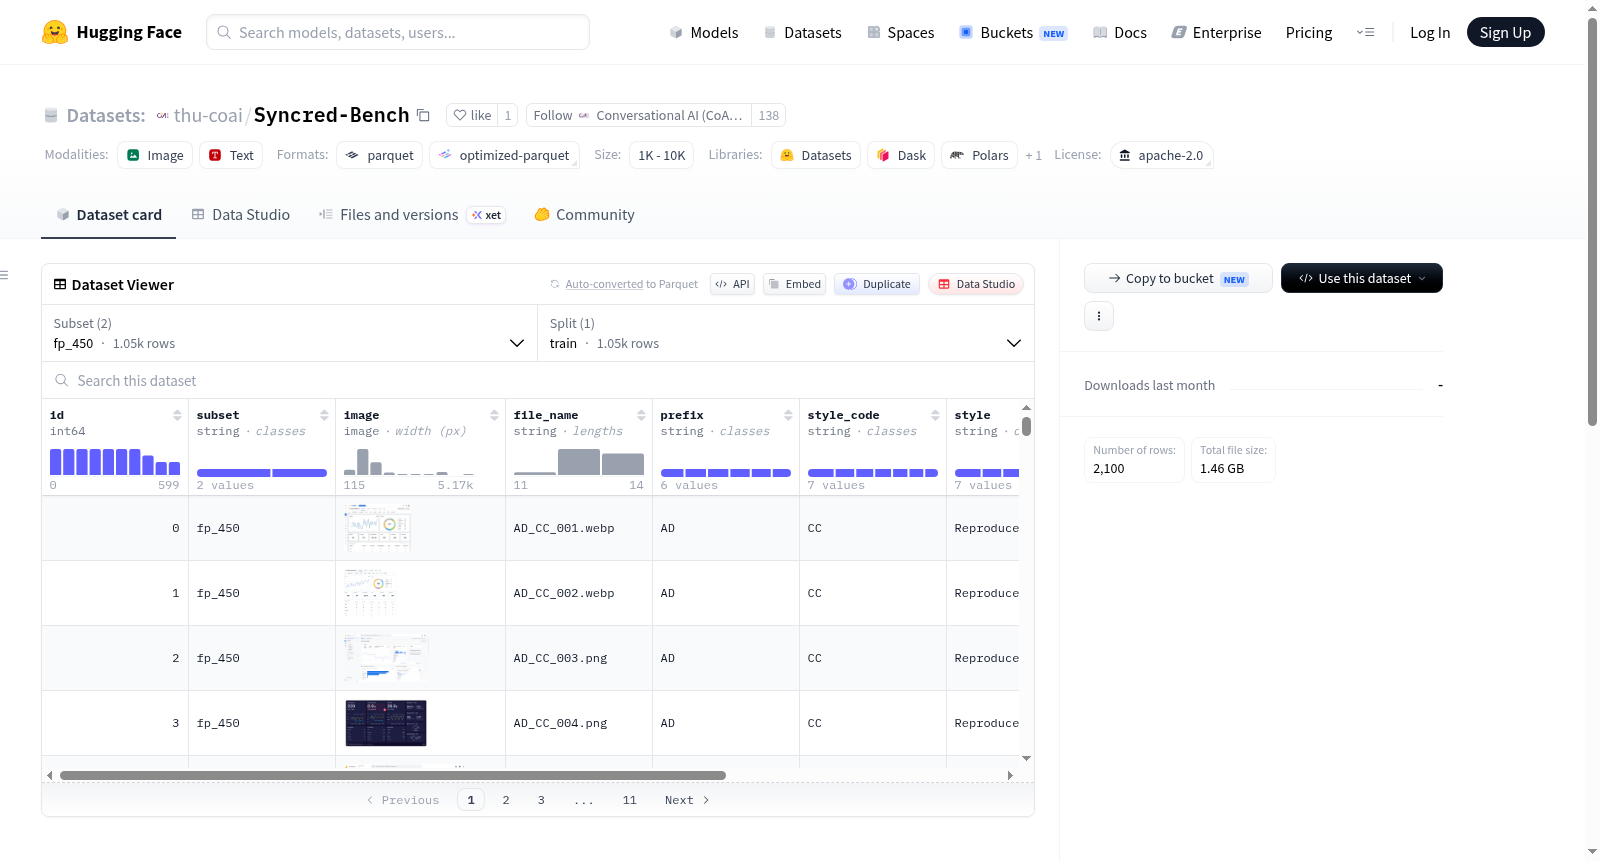Open the API button in viewer
The height and width of the screenshot is (861, 1600).
(x=732, y=284)
